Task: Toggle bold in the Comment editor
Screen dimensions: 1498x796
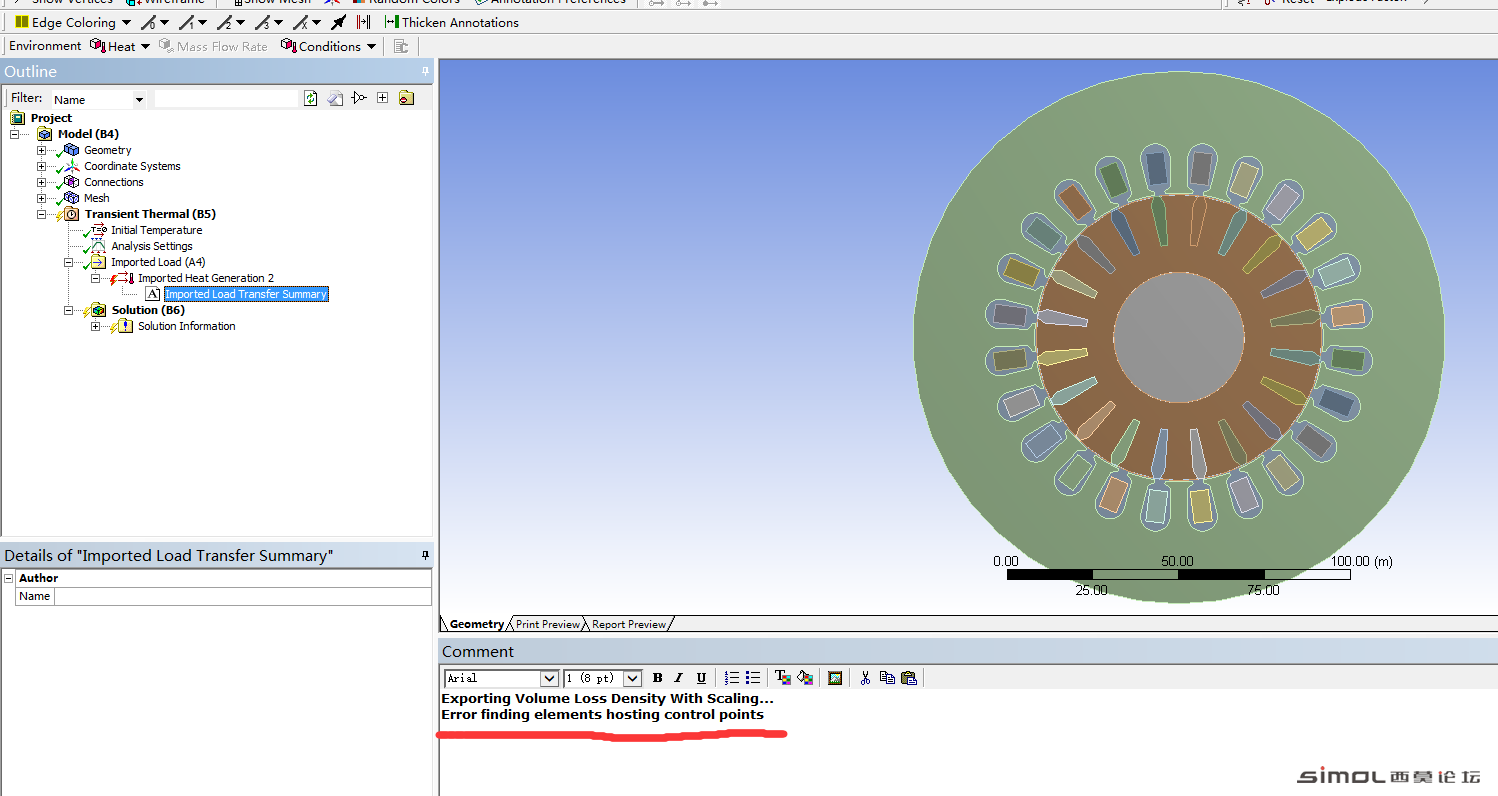Action: (657, 678)
